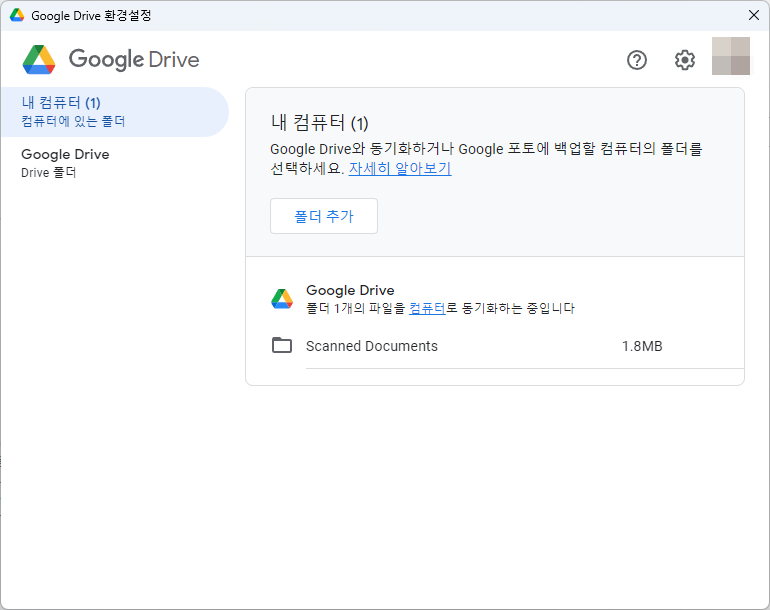Click the 내 컴퓨터 (1) heading in main panel

[320, 123]
